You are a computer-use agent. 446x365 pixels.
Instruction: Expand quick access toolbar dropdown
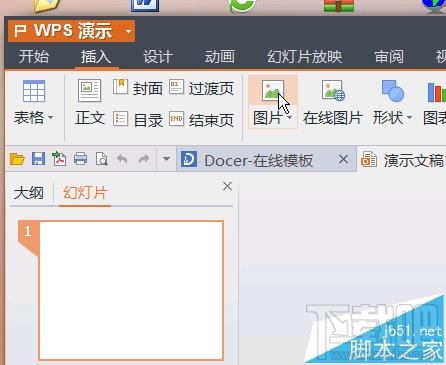(x=166, y=159)
